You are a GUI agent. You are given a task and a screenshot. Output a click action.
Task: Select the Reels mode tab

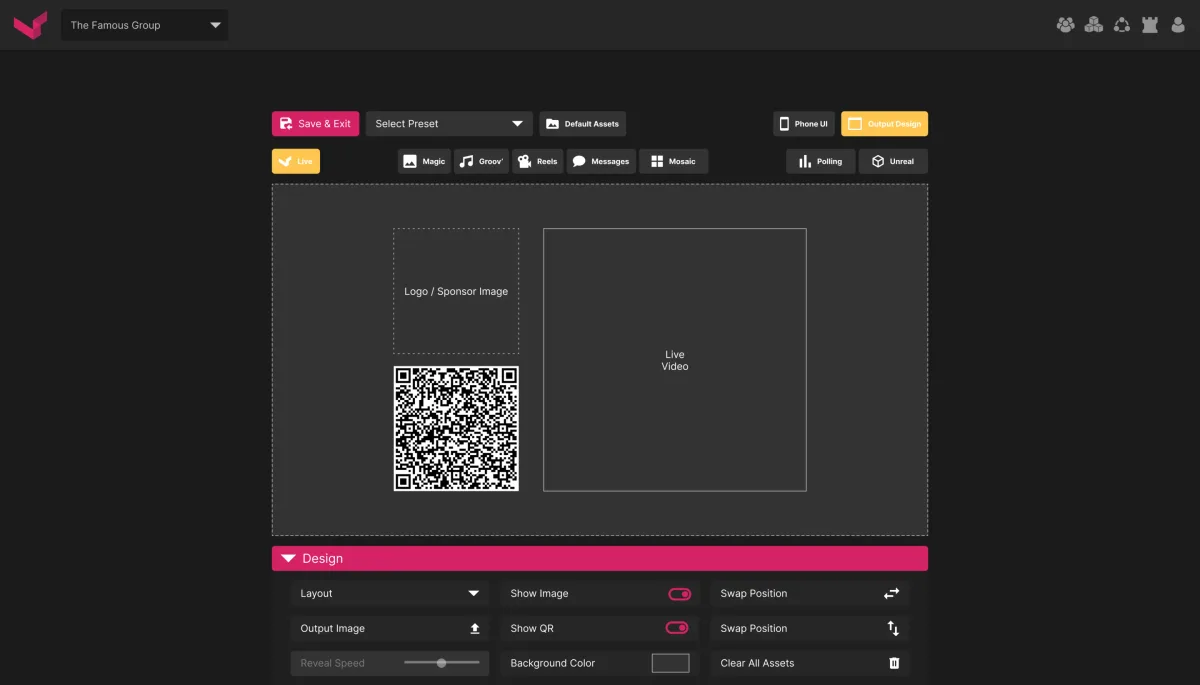[538, 161]
